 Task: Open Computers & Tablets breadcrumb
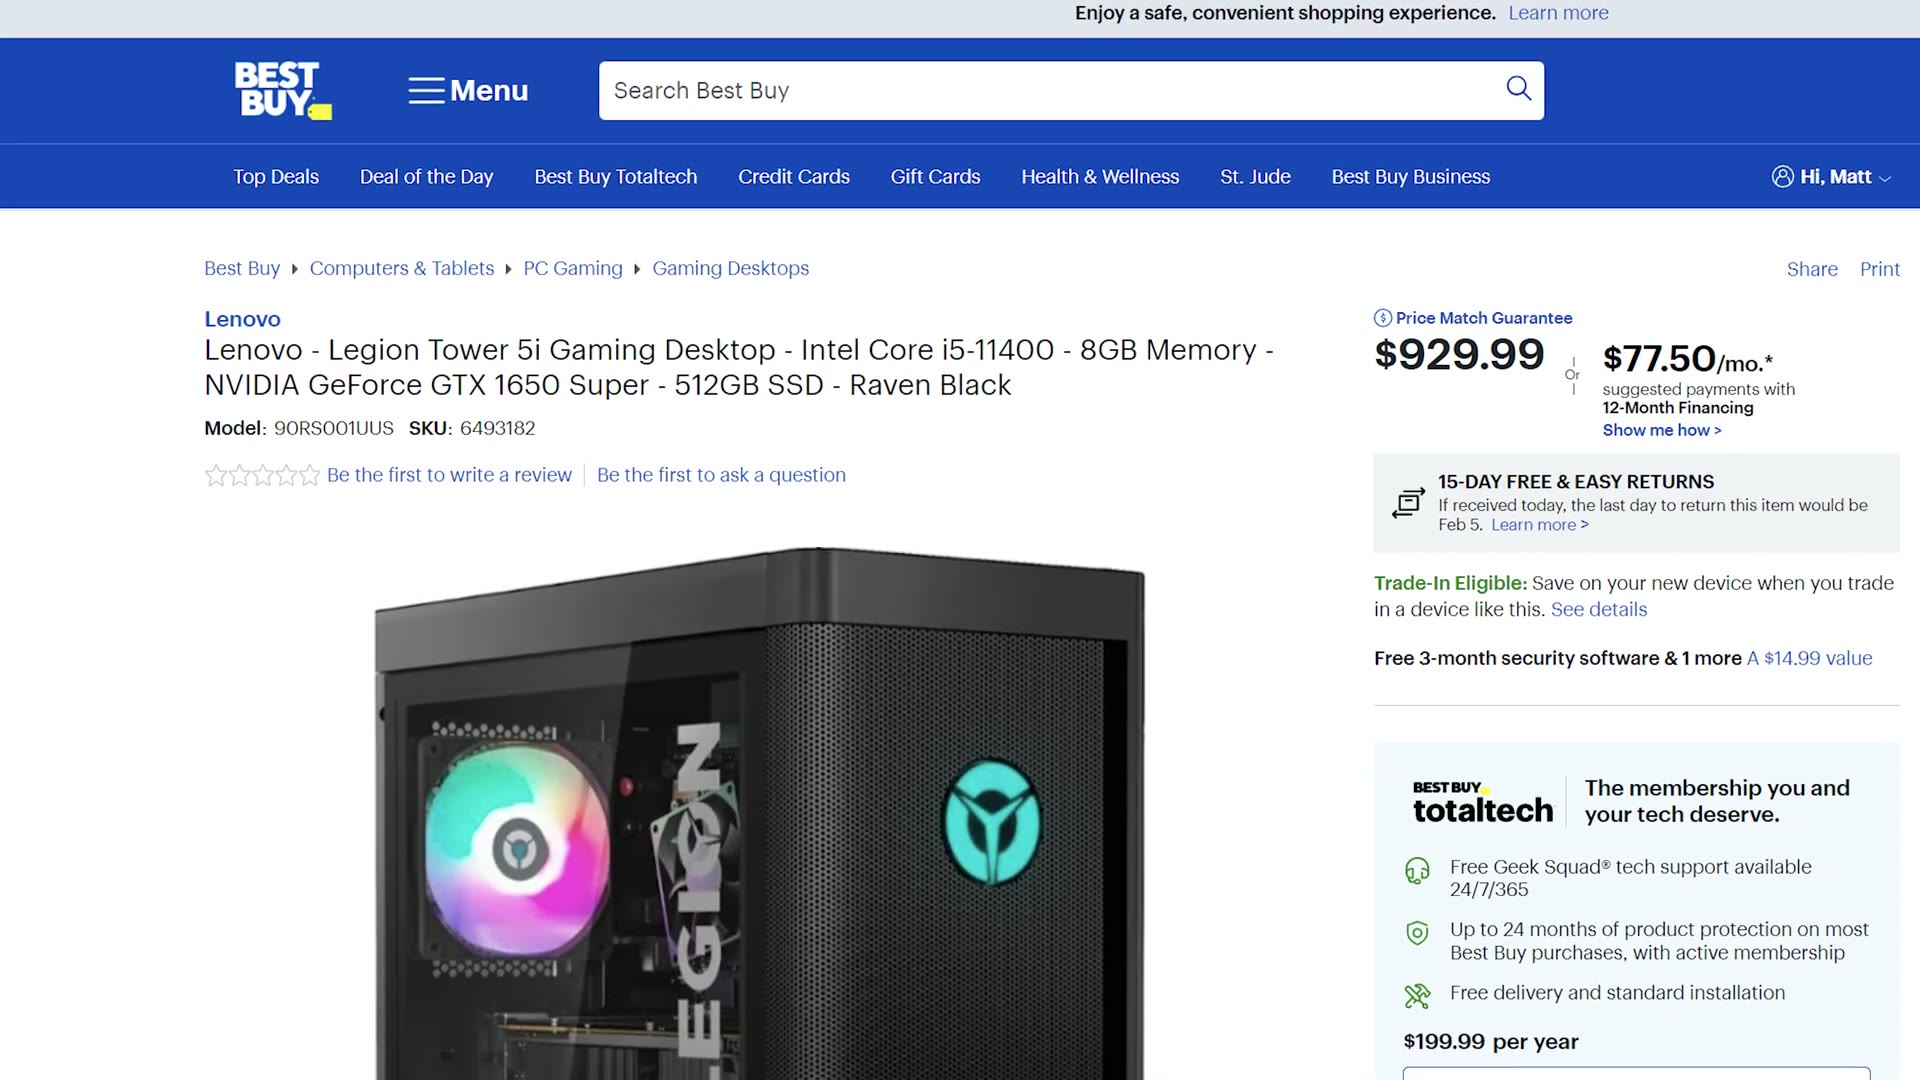coord(402,268)
